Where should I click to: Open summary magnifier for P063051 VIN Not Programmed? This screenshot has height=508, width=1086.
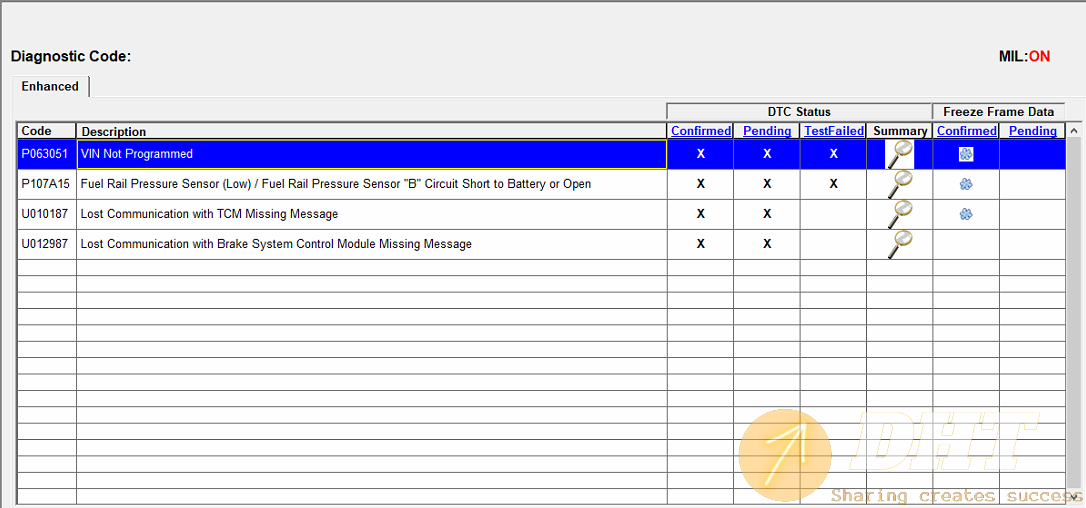coord(900,154)
